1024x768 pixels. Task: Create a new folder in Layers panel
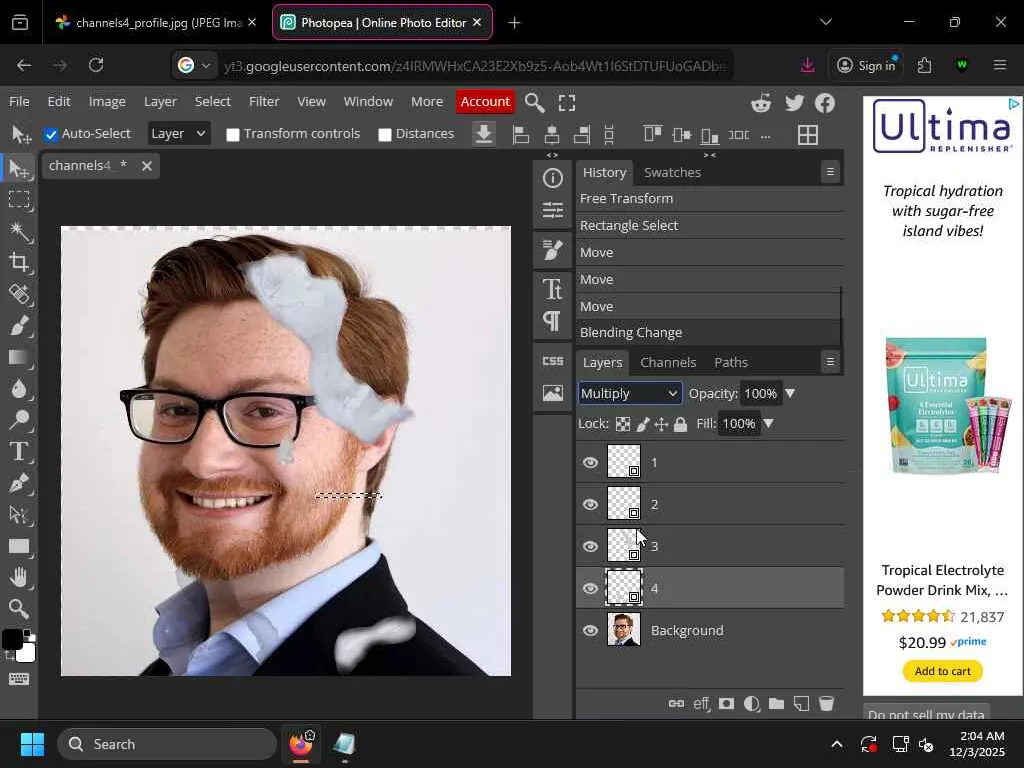(776, 704)
